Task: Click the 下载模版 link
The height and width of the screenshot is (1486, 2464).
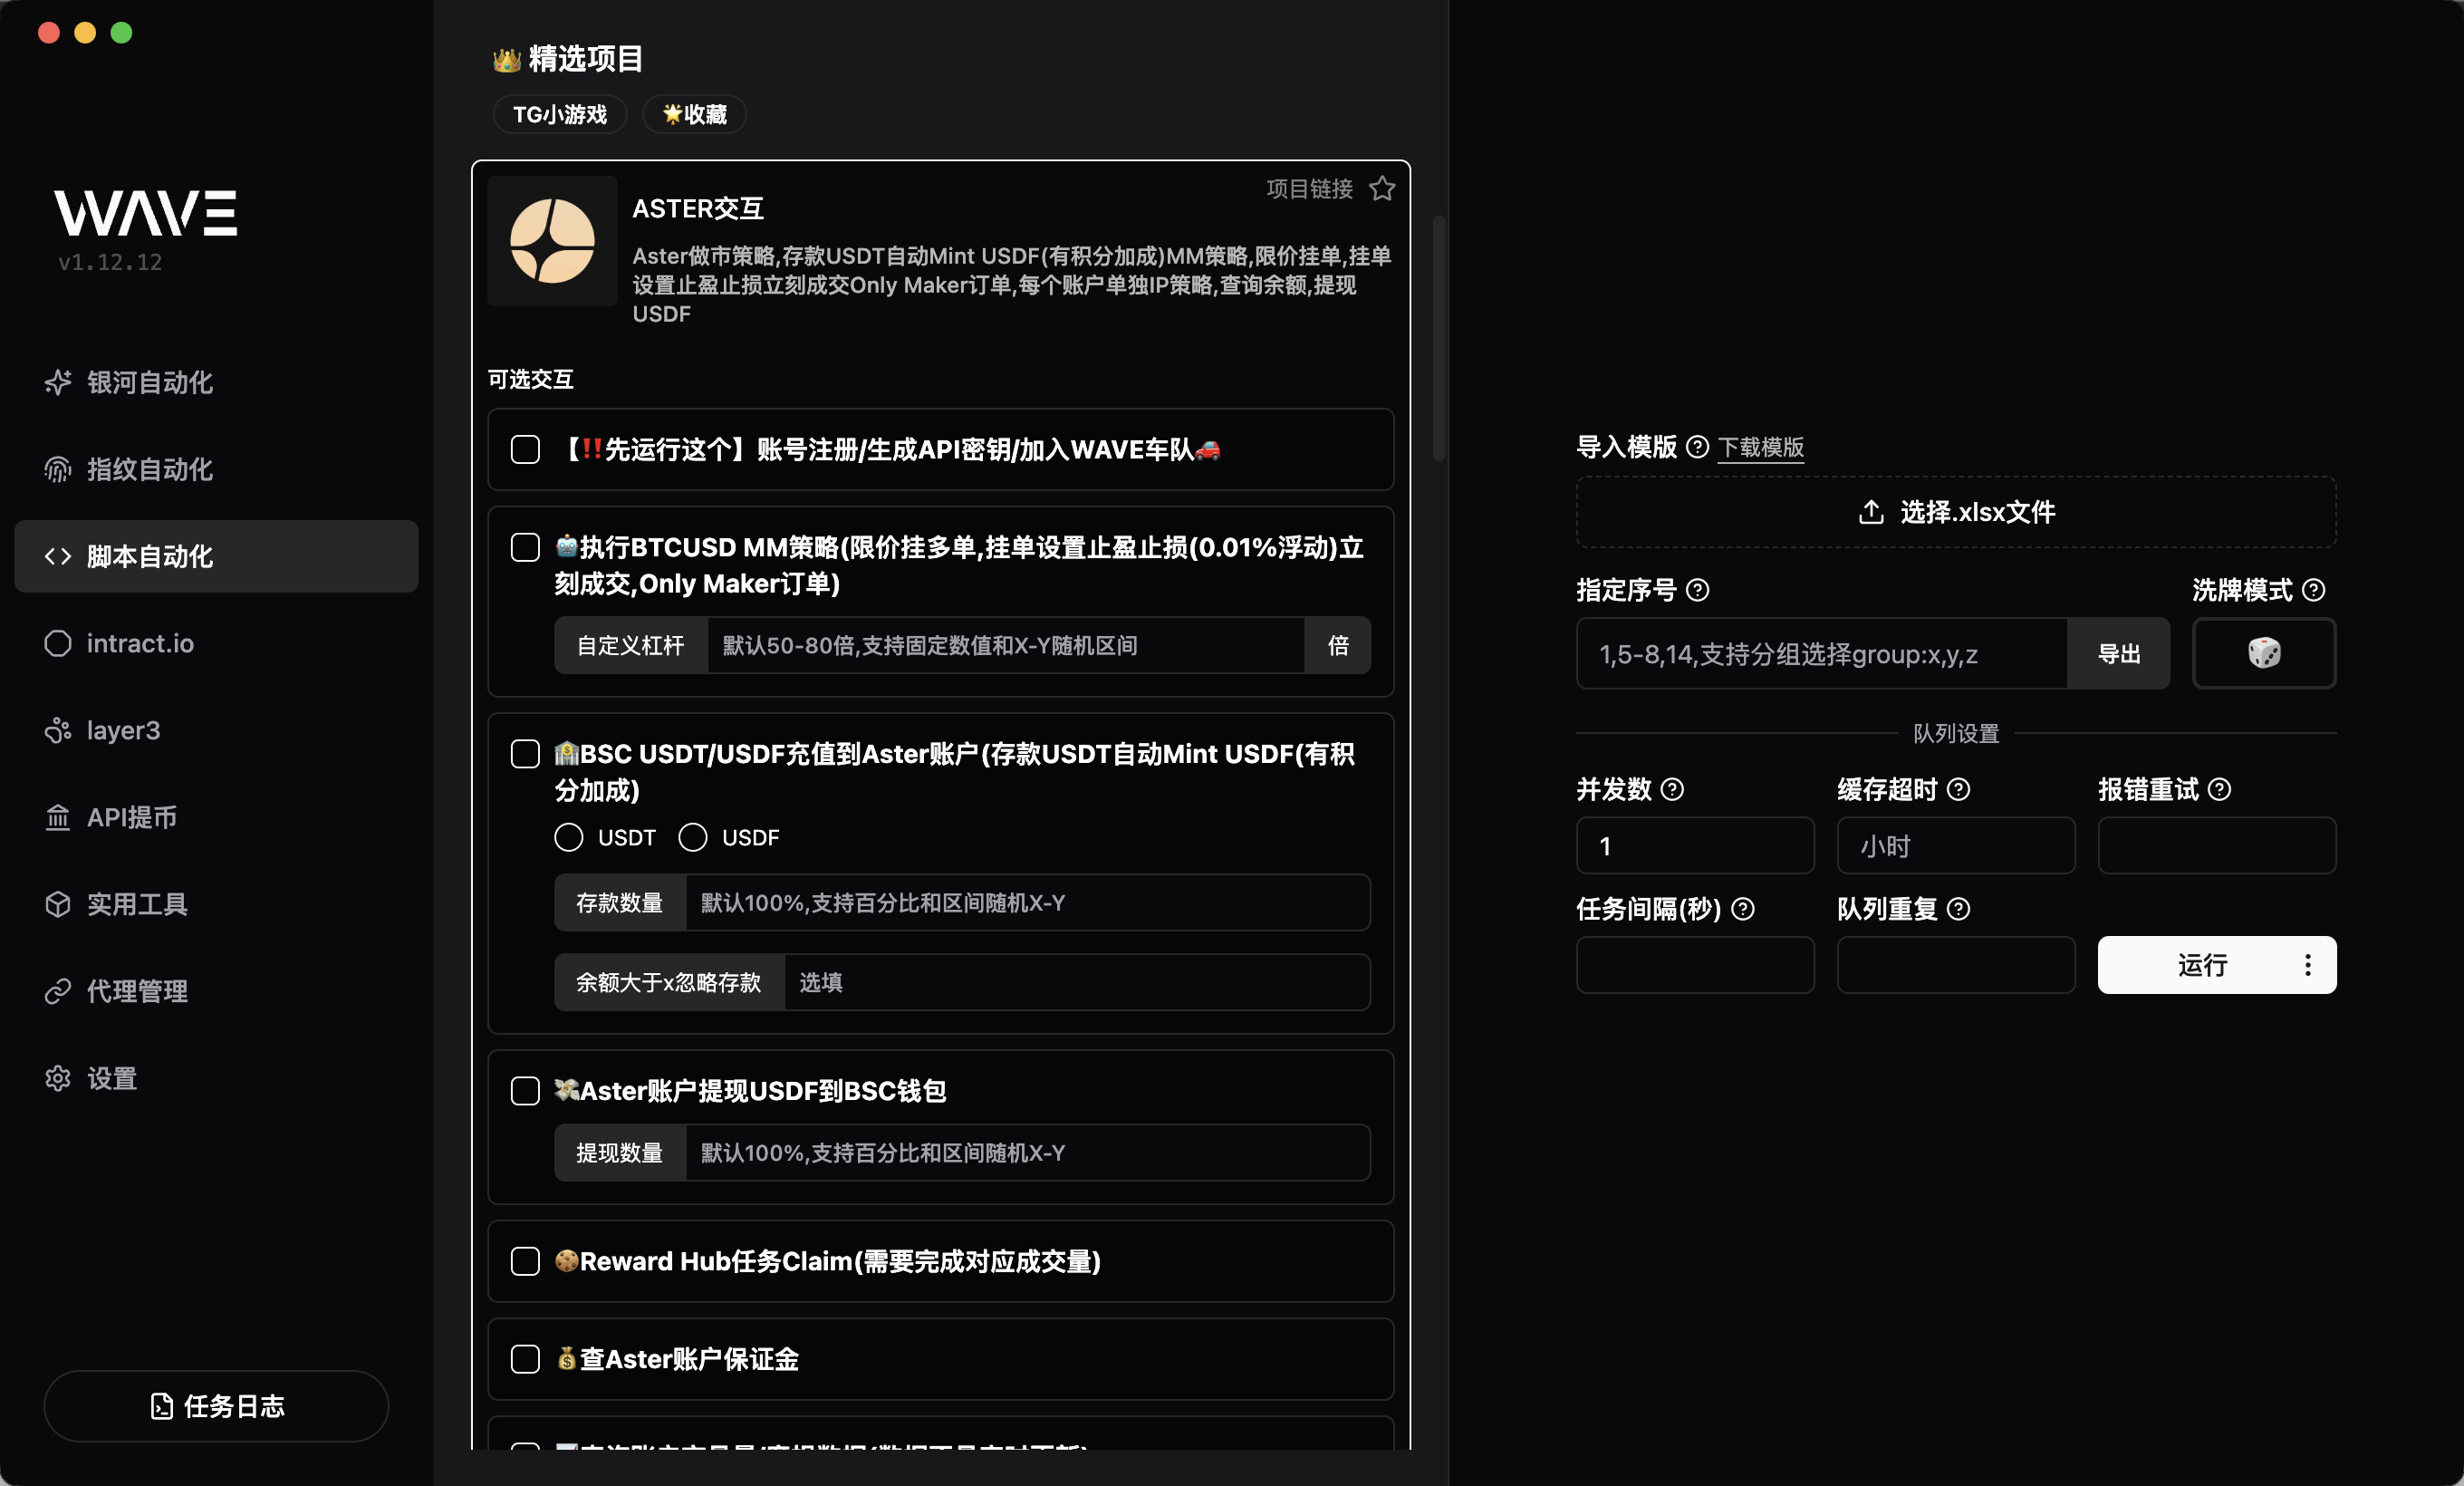Action: 1760,447
